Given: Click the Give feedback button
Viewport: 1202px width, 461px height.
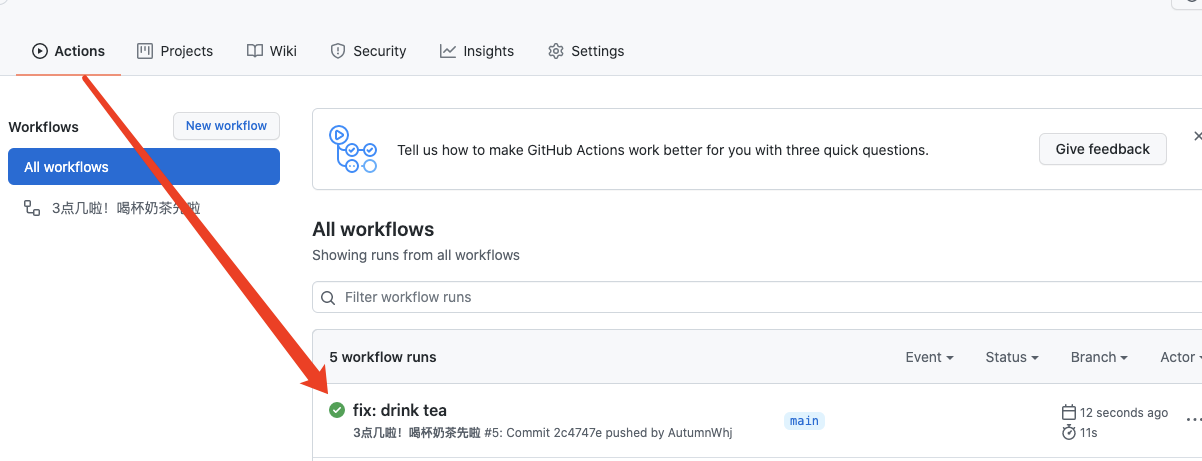Looking at the screenshot, I should click(x=1103, y=149).
